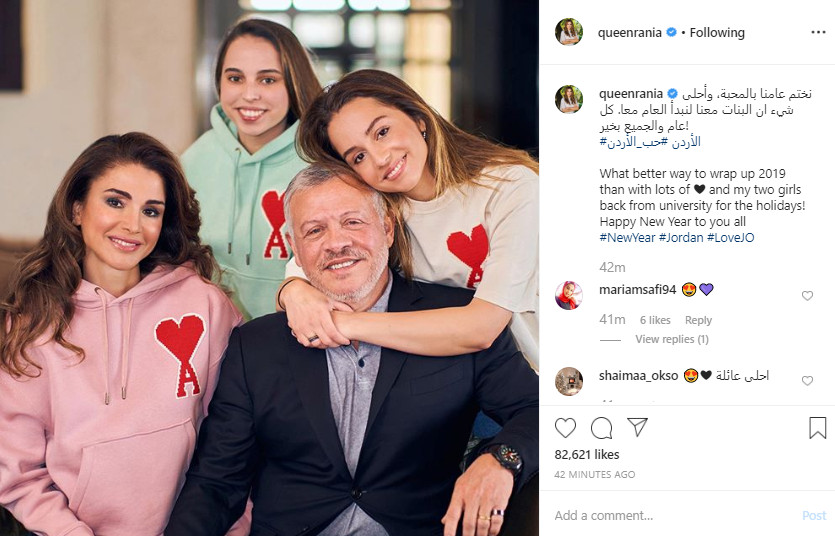The height and width of the screenshot is (536, 835).
Task: Open the #Jordan hashtag link
Action: (681, 237)
